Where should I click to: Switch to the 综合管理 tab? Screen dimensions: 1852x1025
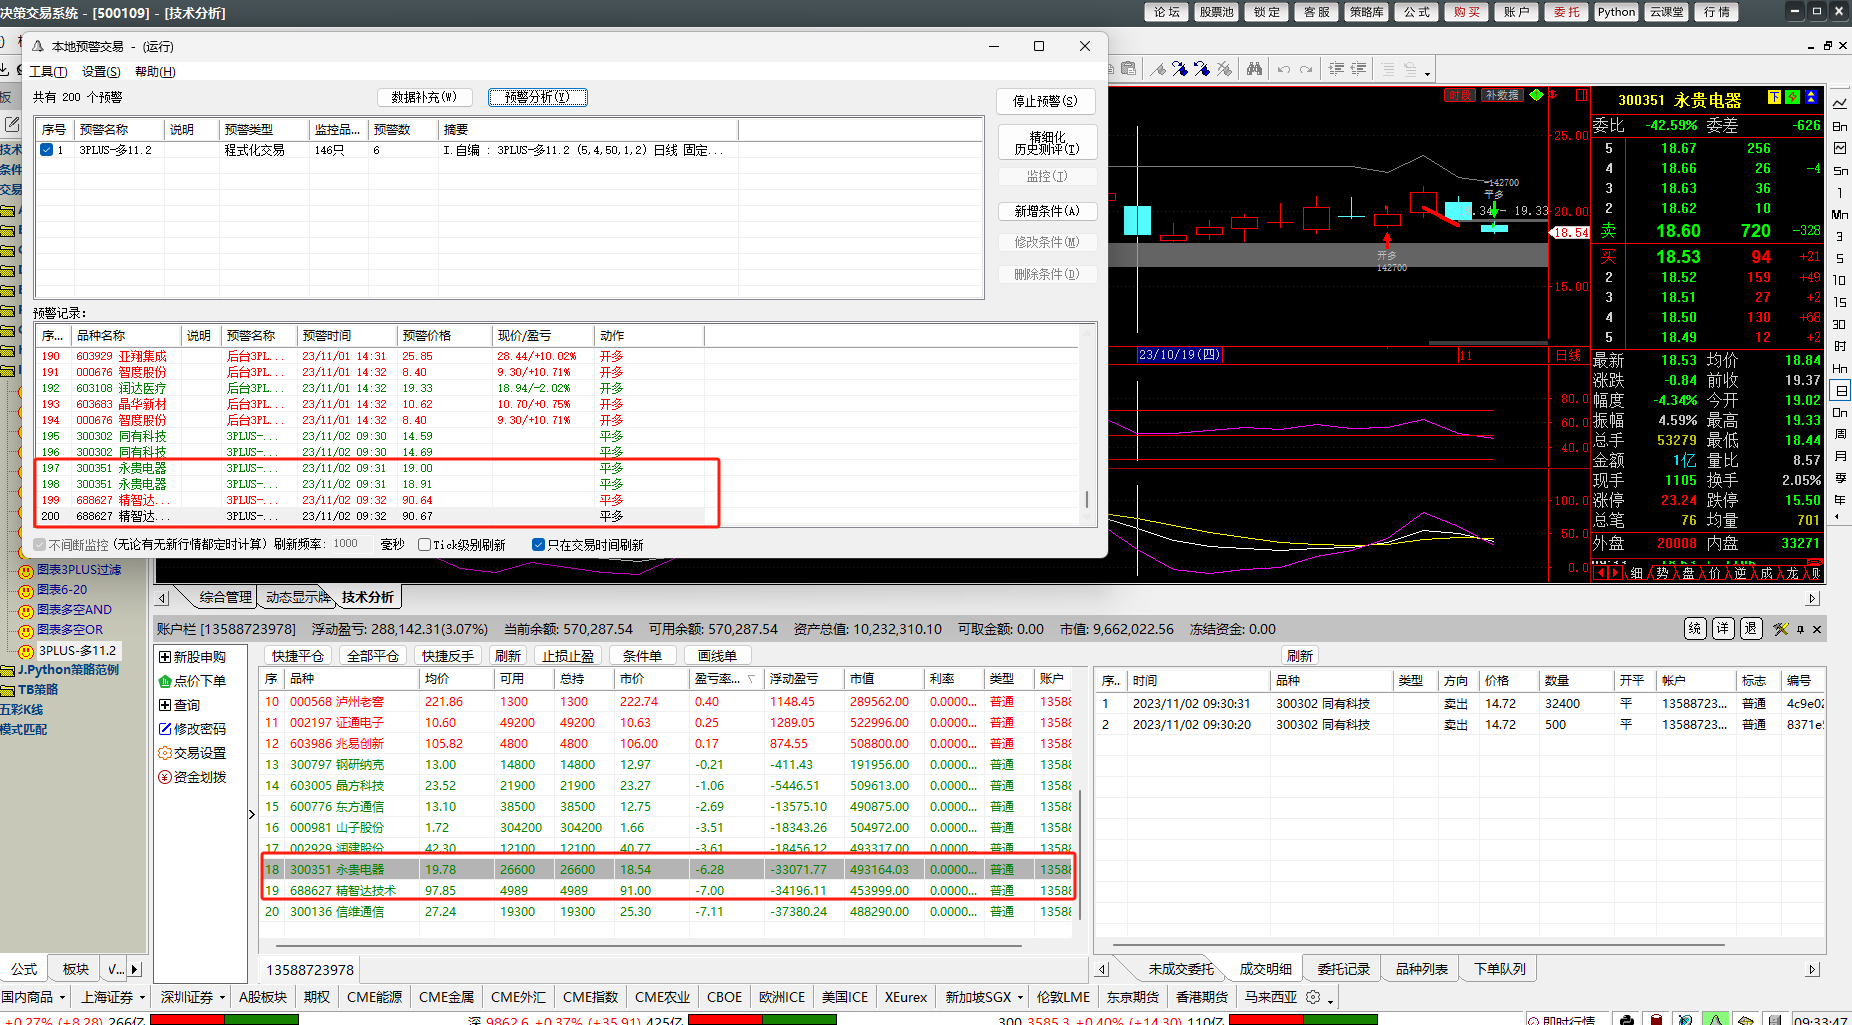[225, 597]
